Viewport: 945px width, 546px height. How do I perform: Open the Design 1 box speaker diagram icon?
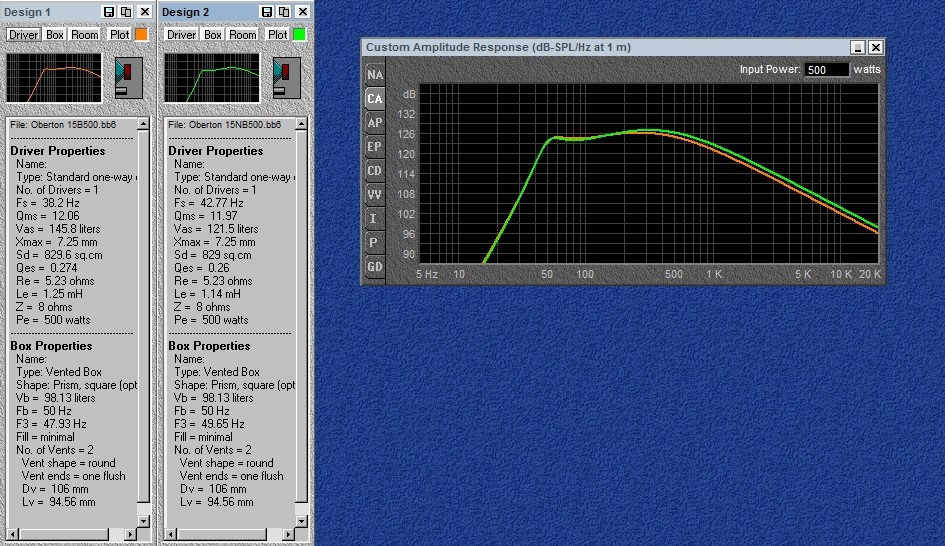point(129,78)
